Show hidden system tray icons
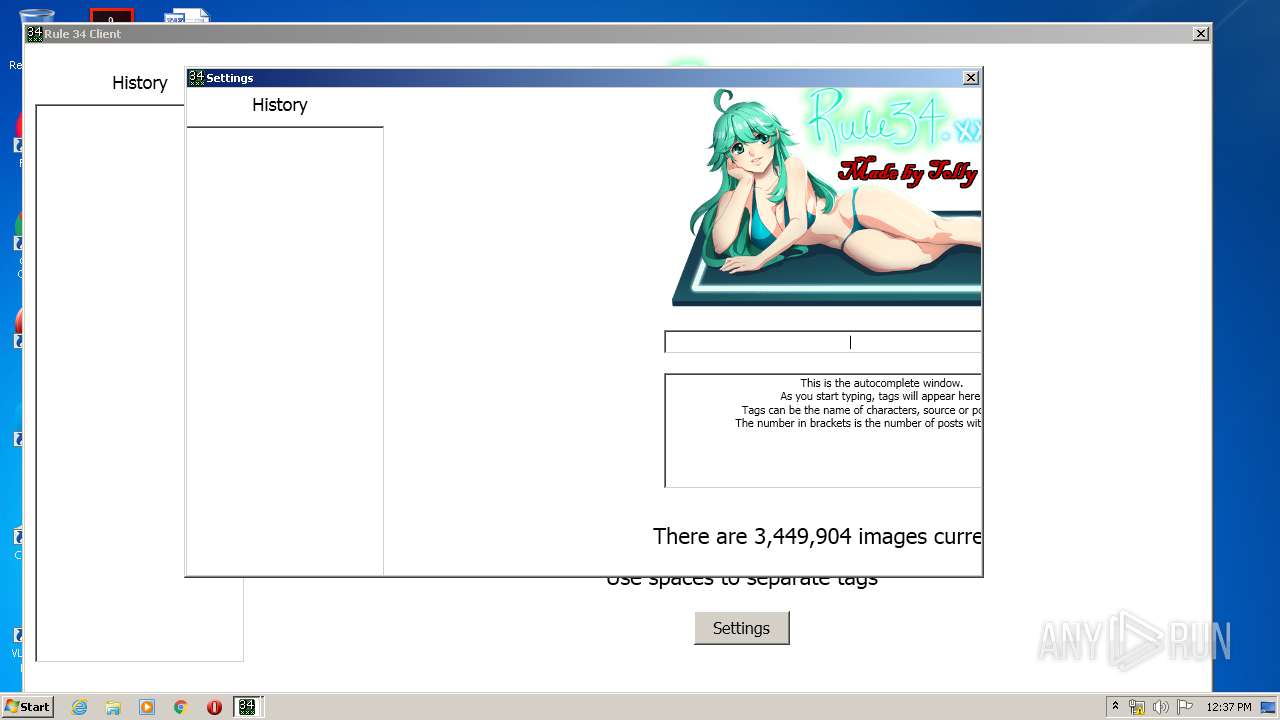This screenshot has height=720, width=1280. pyautogui.click(x=1115, y=706)
